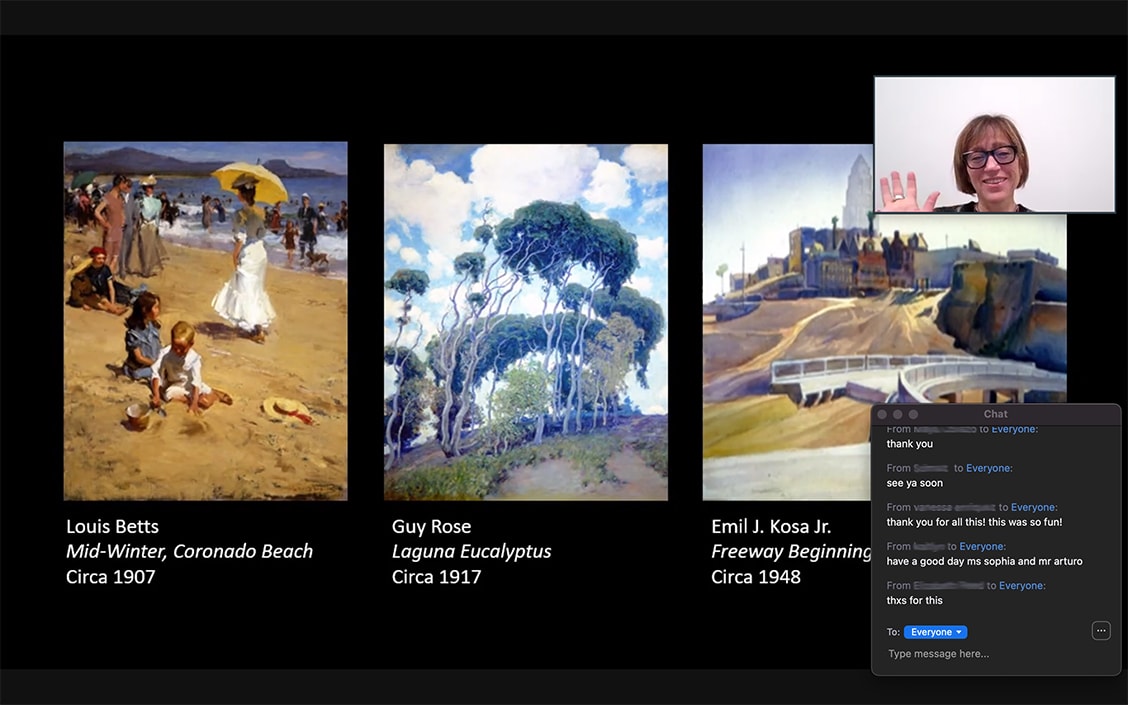Click the 'To:' label in chat

[x=893, y=632]
